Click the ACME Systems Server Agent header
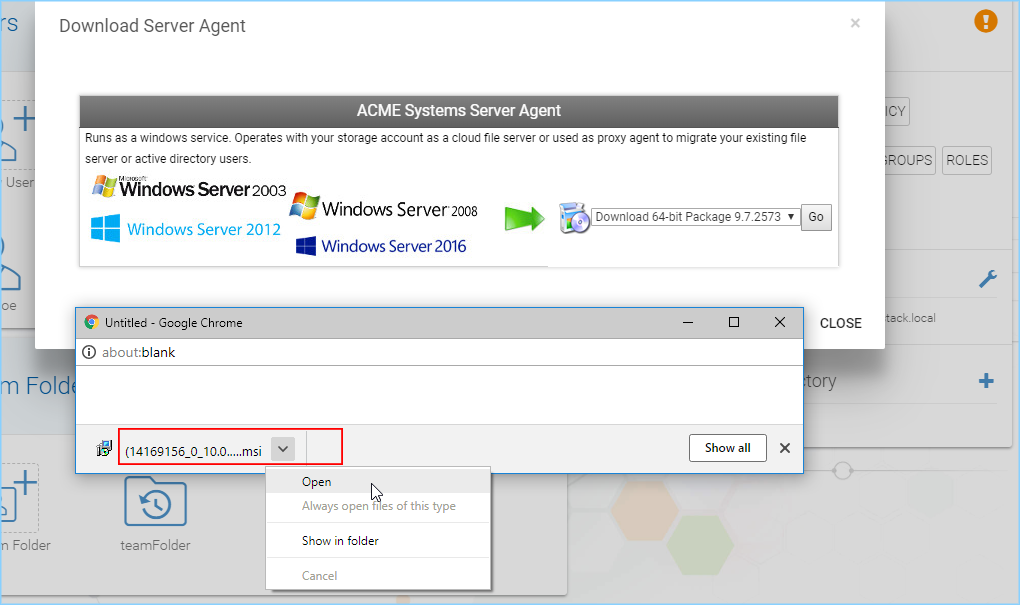 [x=459, y=111]
